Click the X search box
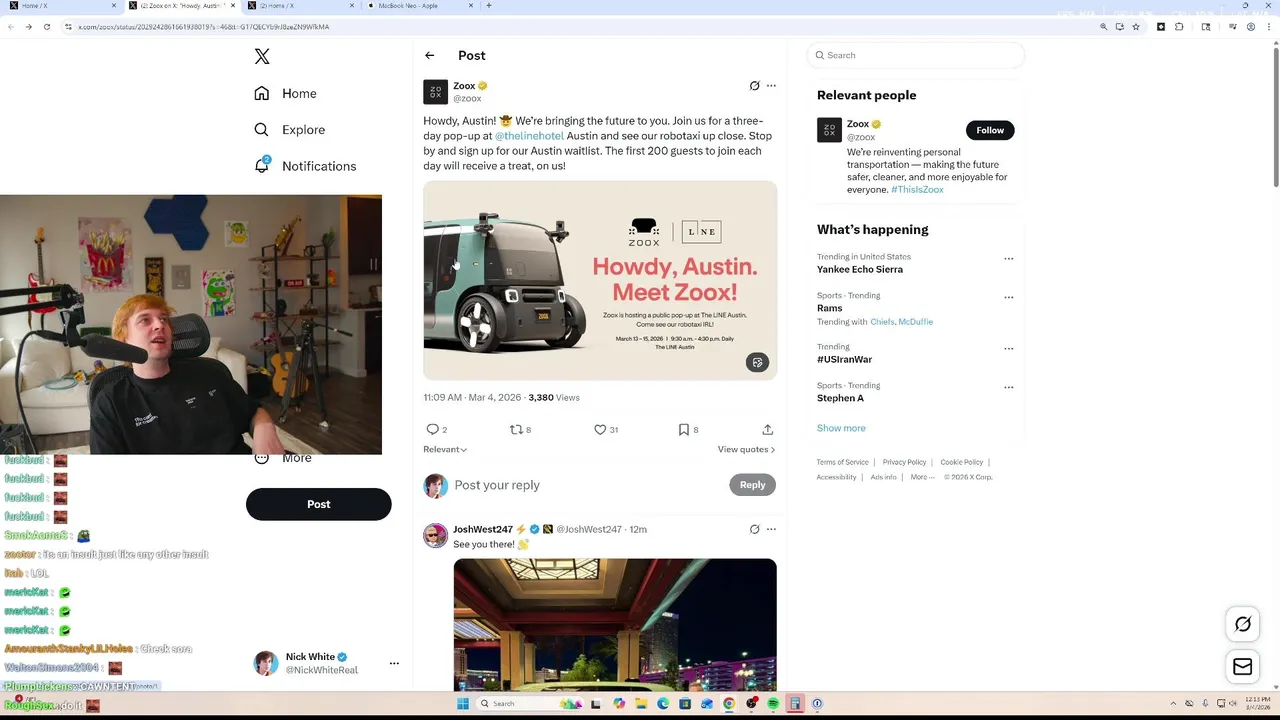 pos(916,56)
